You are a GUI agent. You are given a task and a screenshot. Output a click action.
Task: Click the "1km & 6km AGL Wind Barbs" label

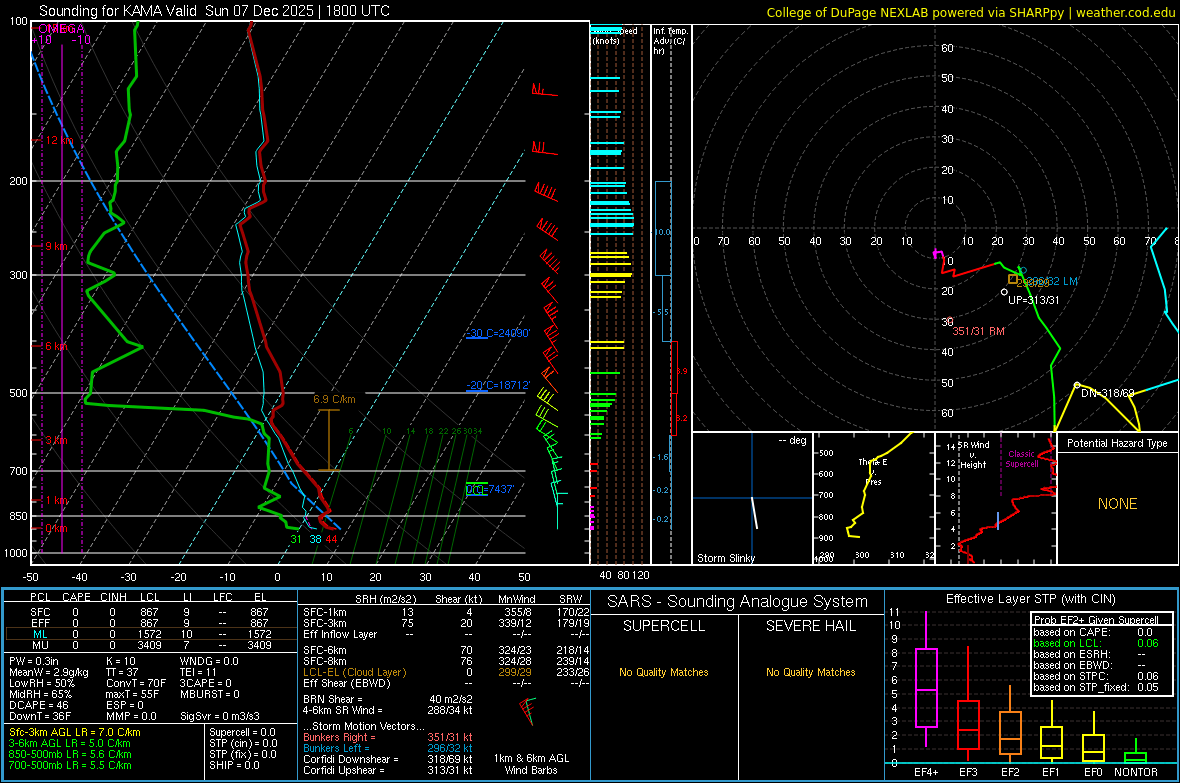531,764
